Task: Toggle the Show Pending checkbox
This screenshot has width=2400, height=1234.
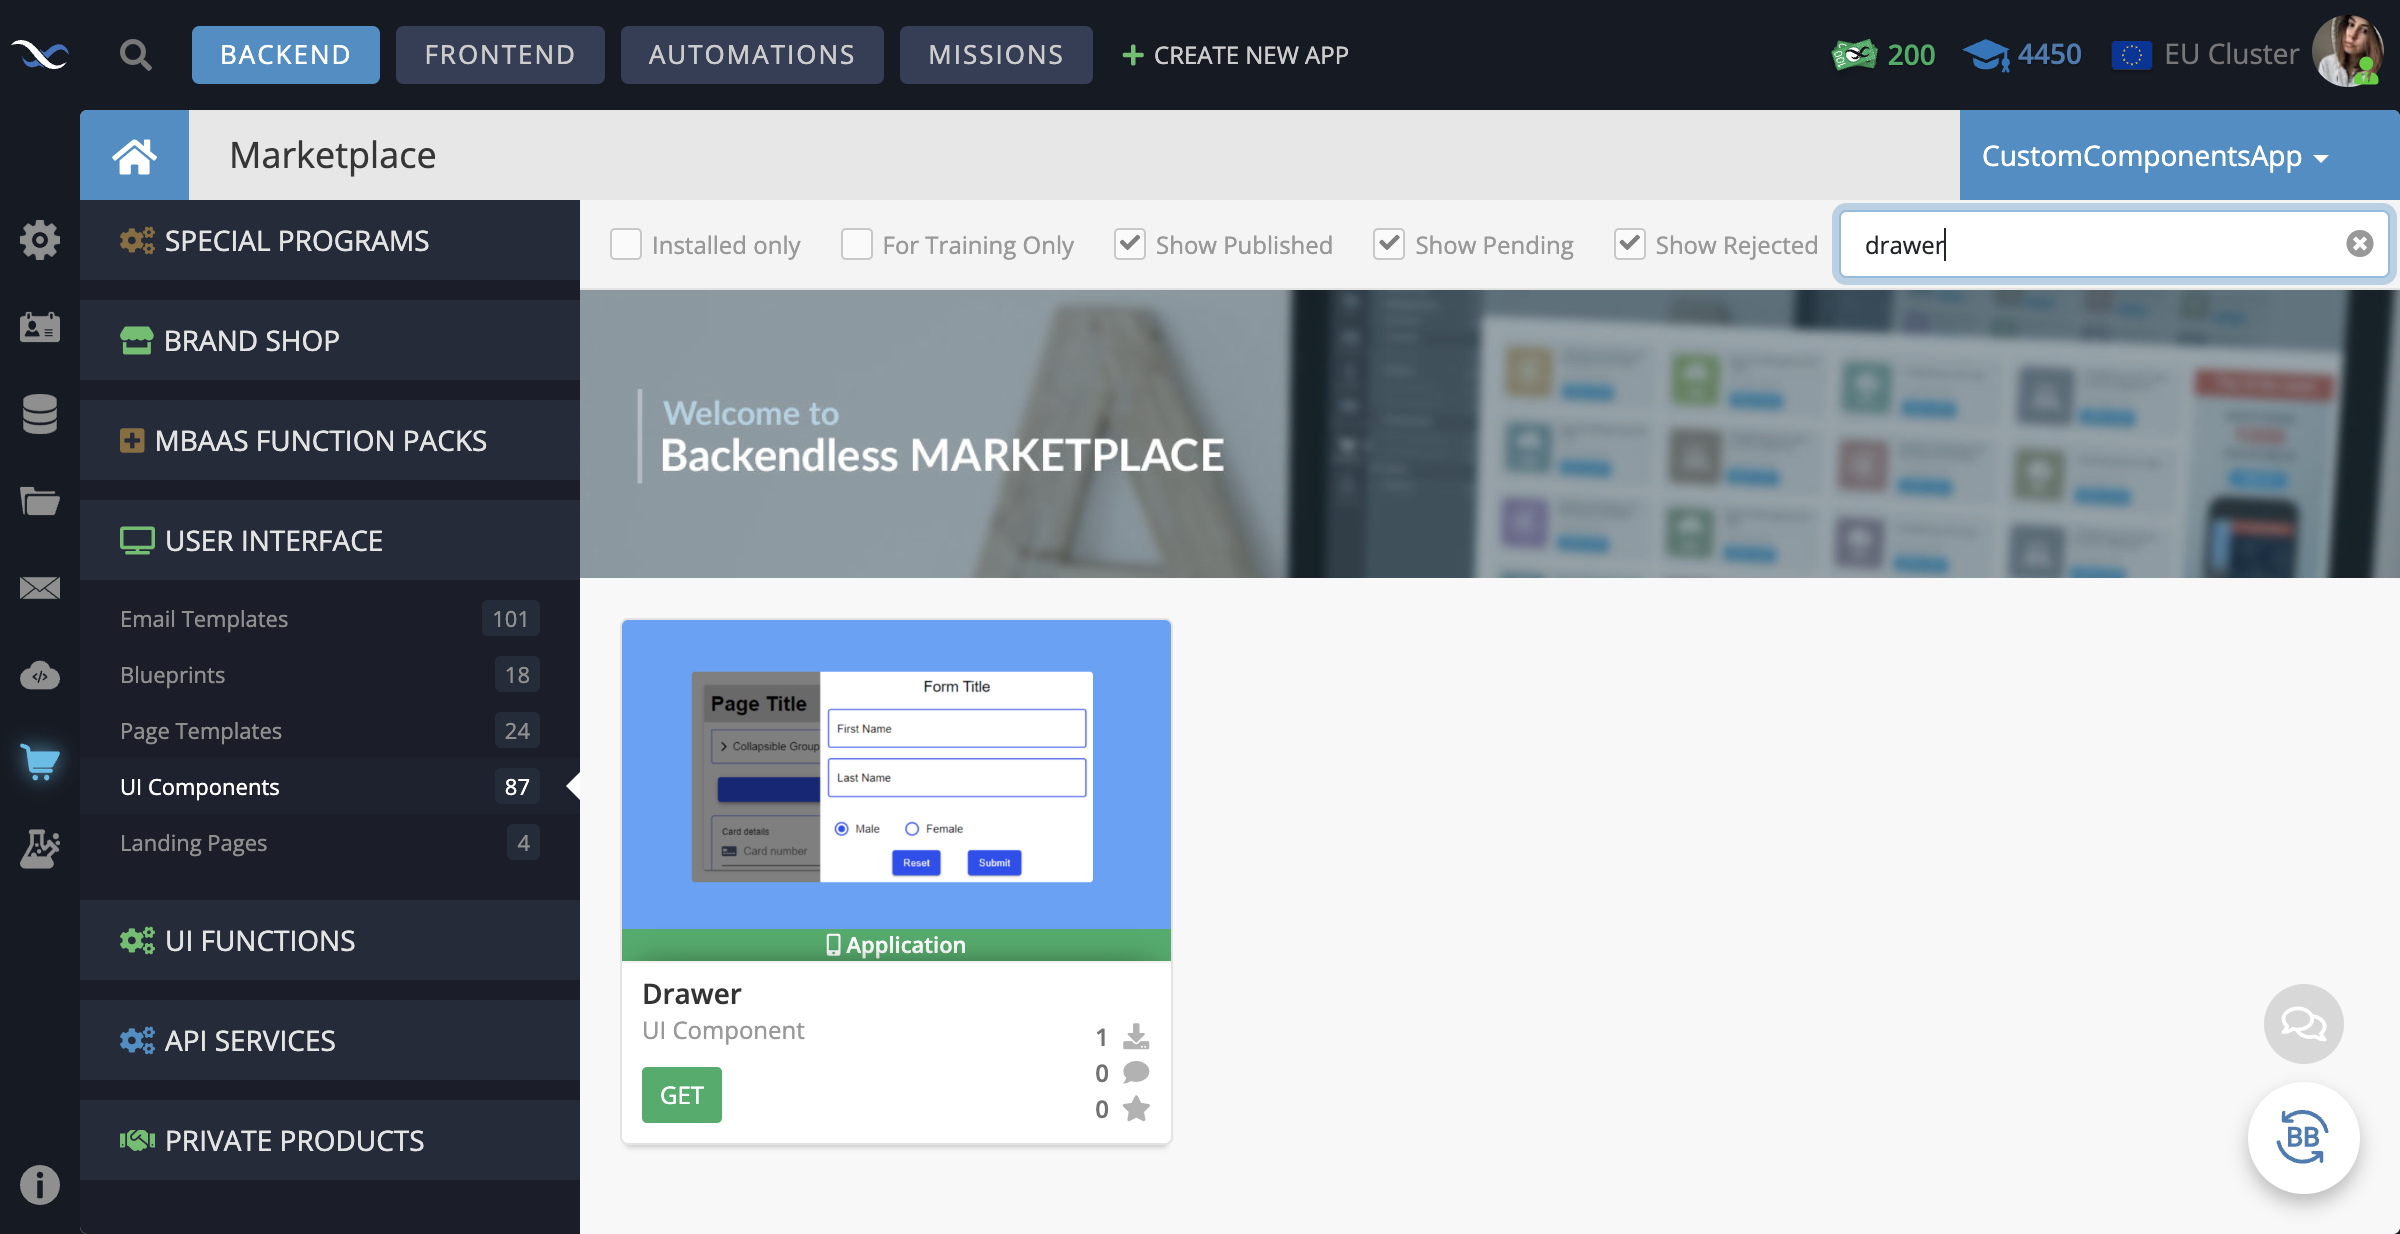Action: [x=1388, y=244]
